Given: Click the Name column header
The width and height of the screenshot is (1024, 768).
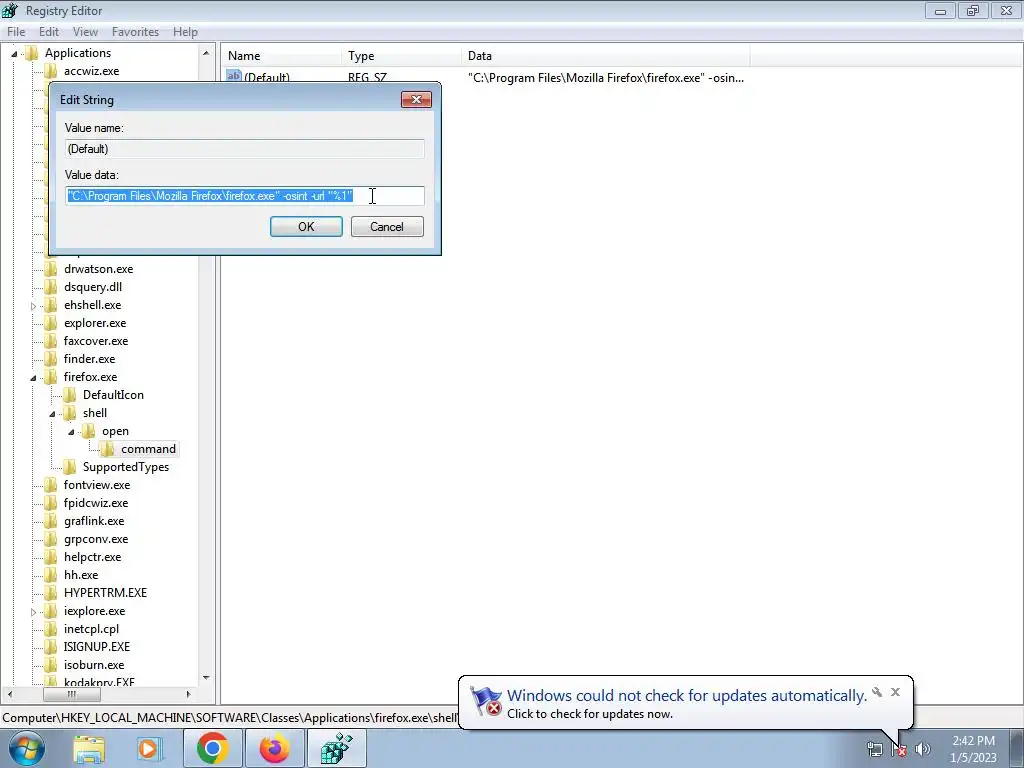Looking at the screenshot, I should [x=281, y=56].
